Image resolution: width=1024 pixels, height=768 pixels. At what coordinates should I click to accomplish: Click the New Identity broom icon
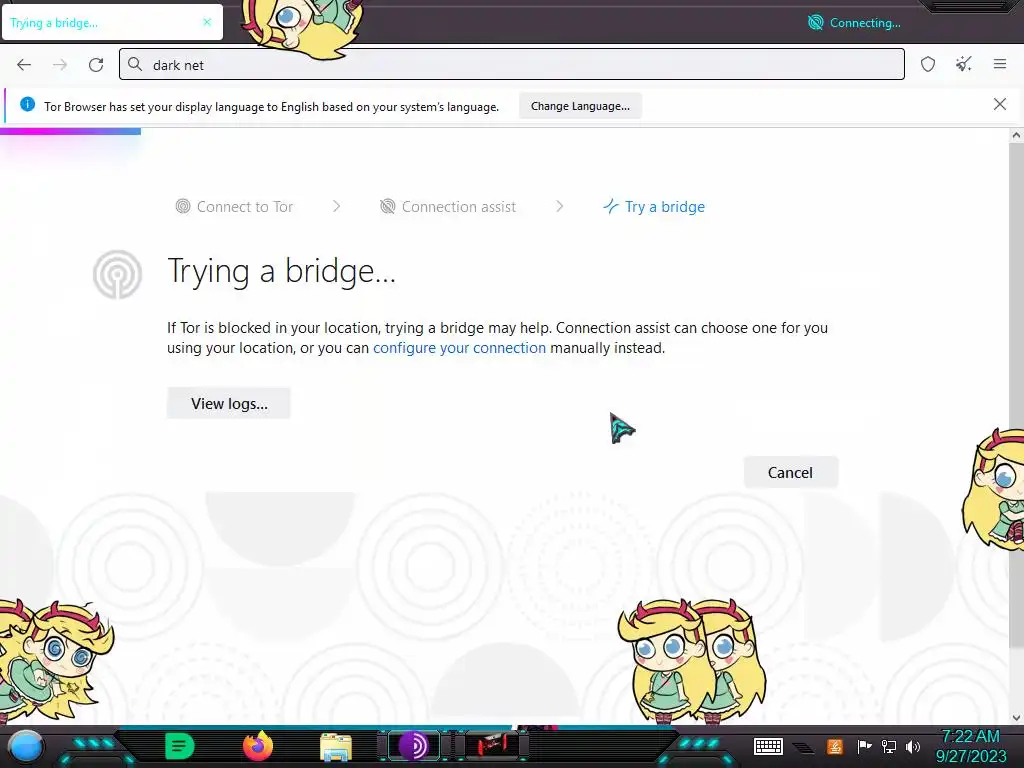coord(964,64)
